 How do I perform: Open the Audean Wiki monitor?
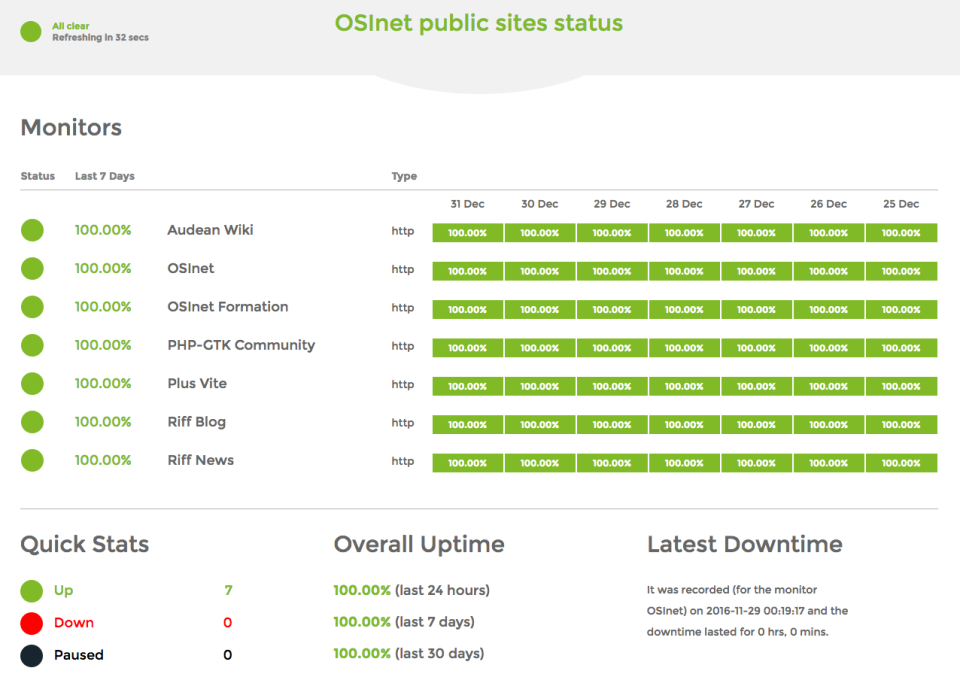pyautogui.click(x=210, y=230)
